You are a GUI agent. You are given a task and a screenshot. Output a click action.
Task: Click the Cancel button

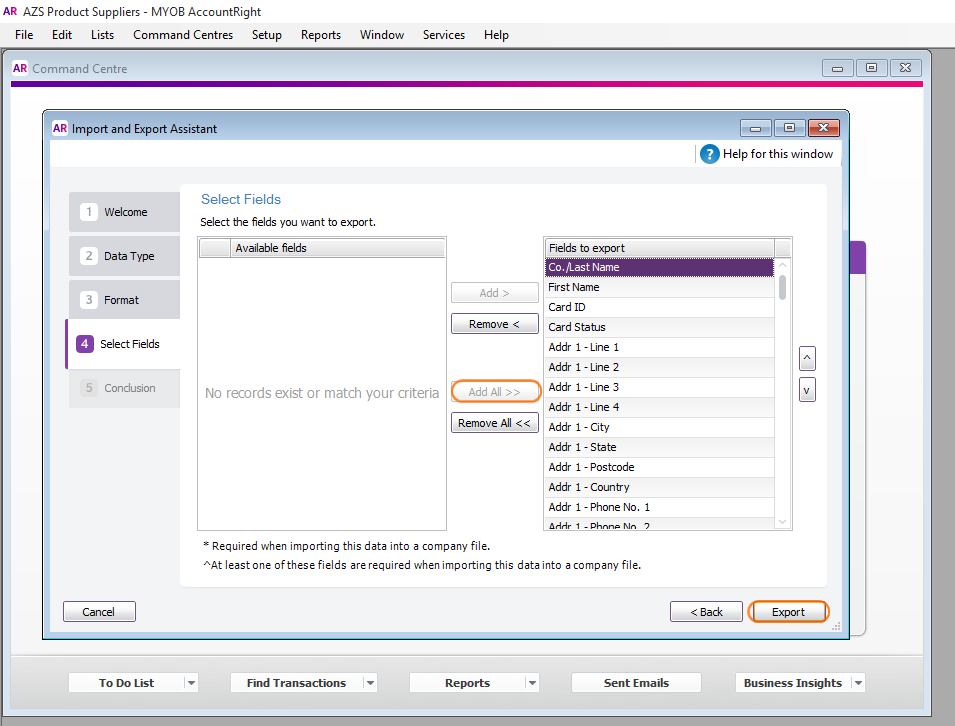(x=99, y=611)
